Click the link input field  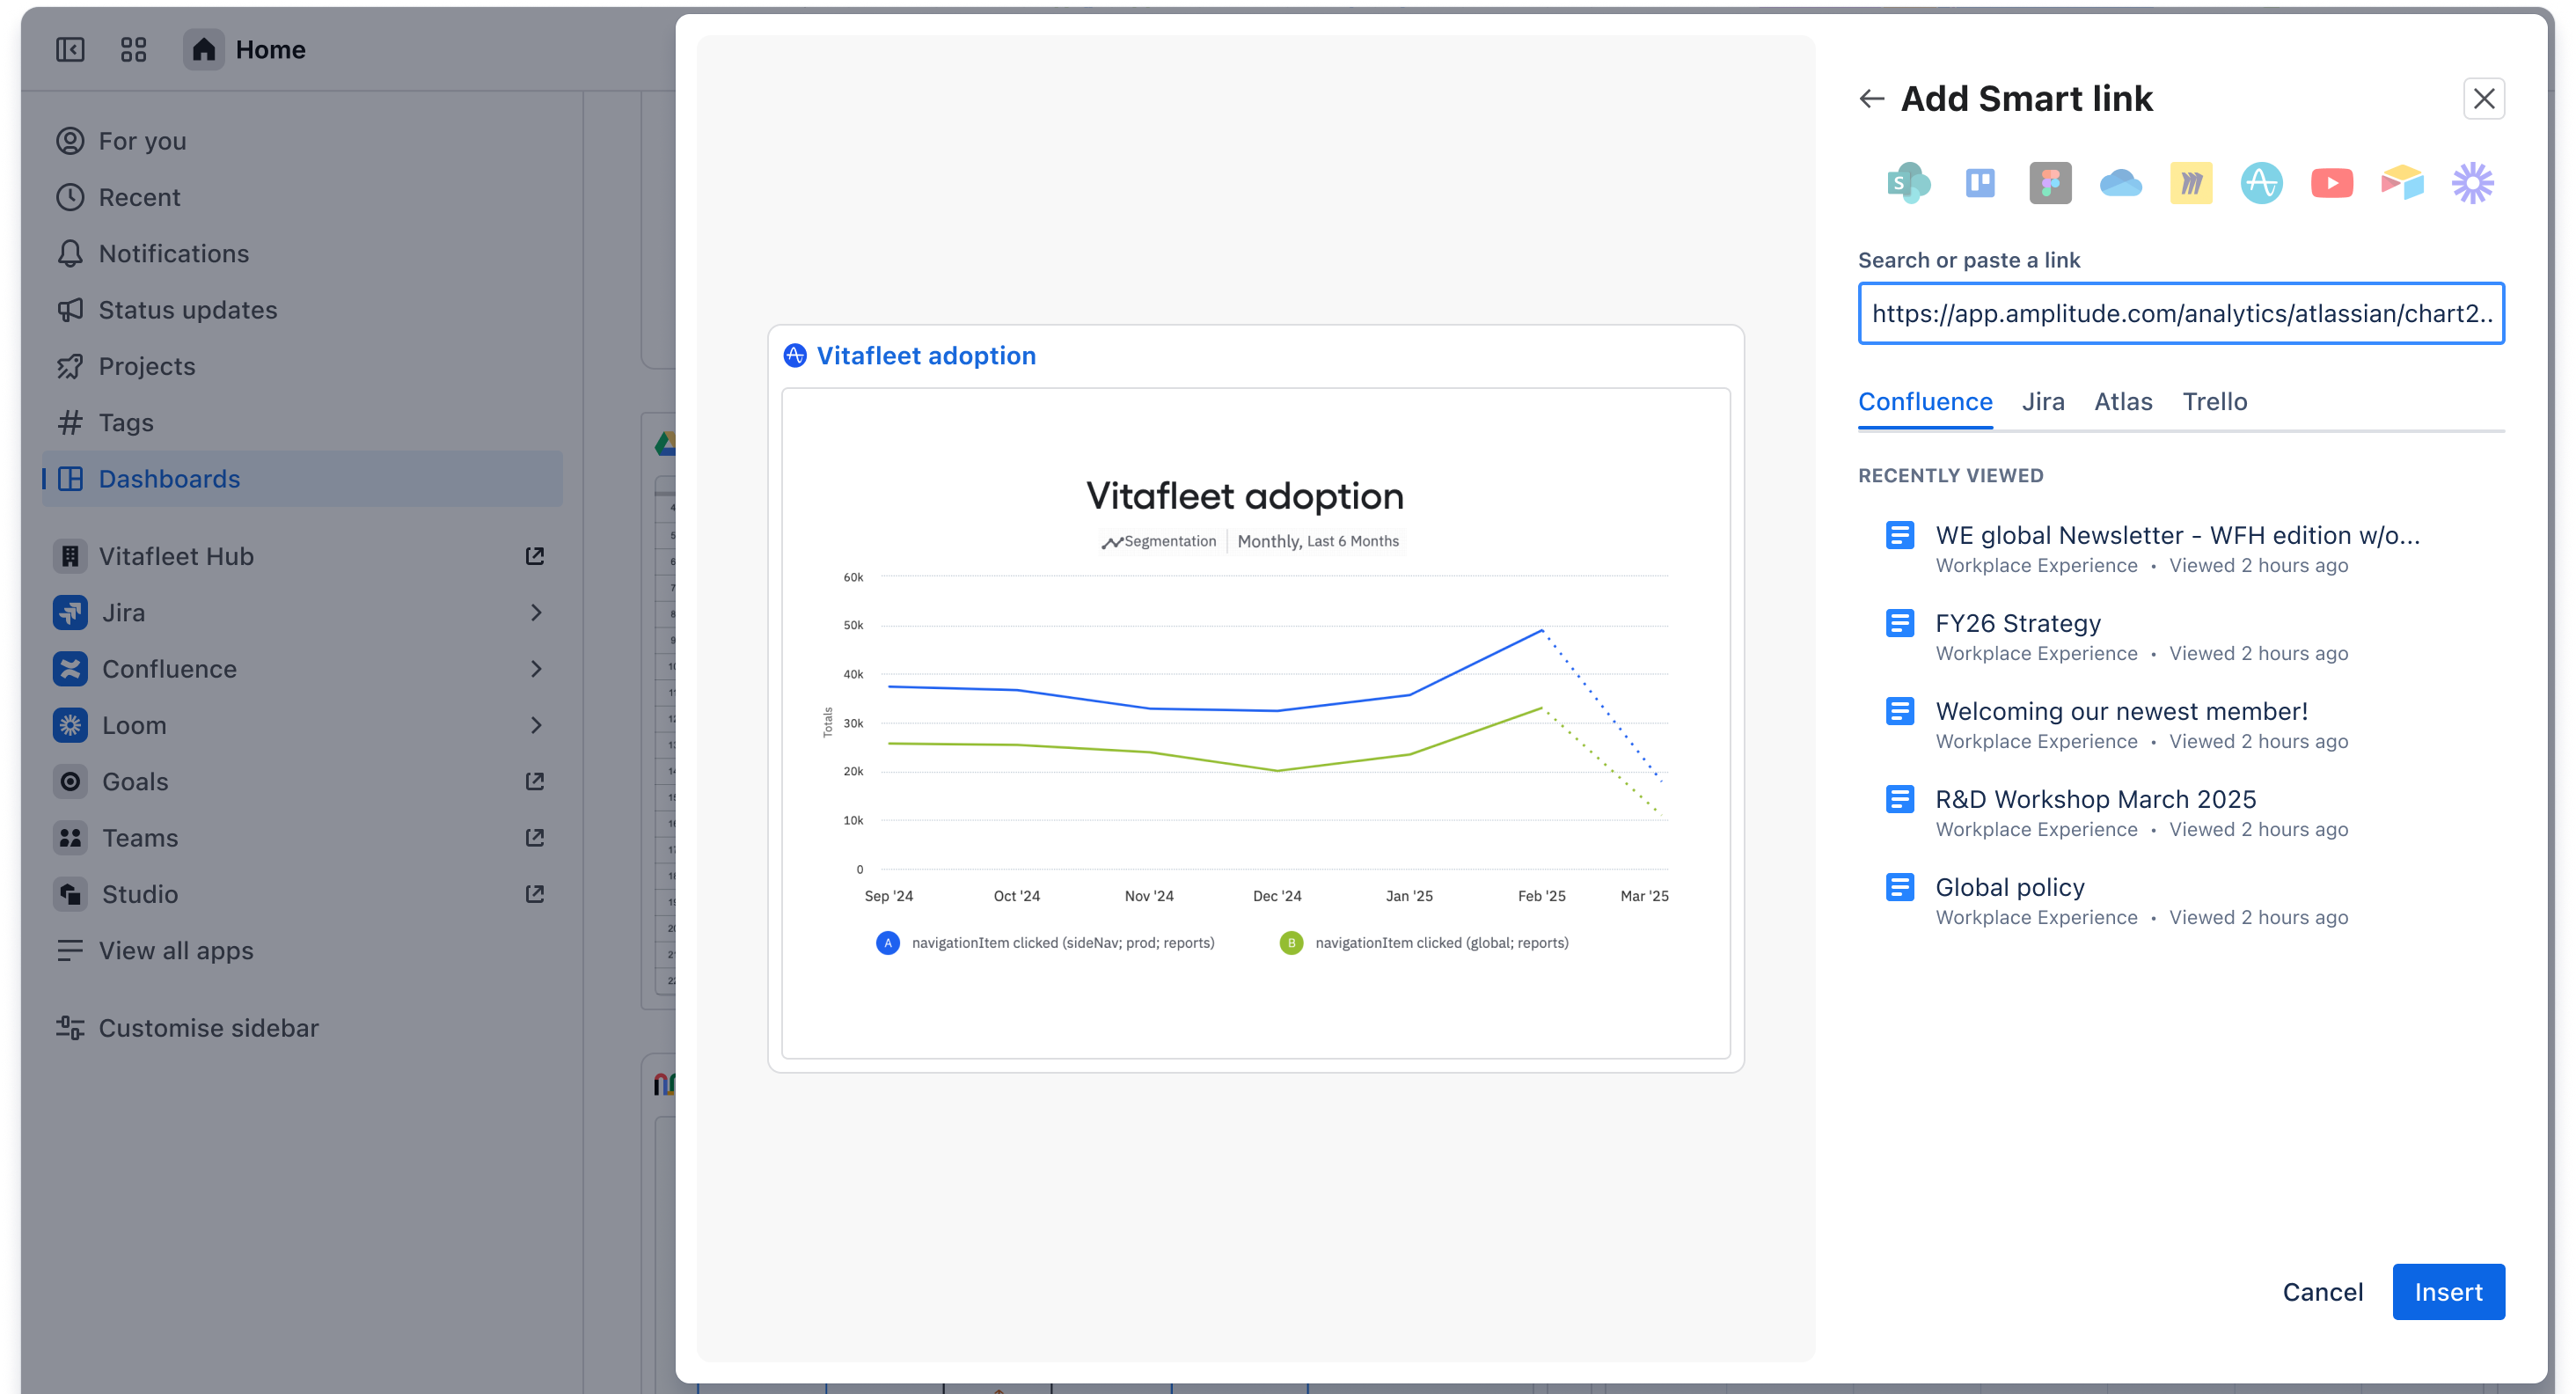(2180, 313)
